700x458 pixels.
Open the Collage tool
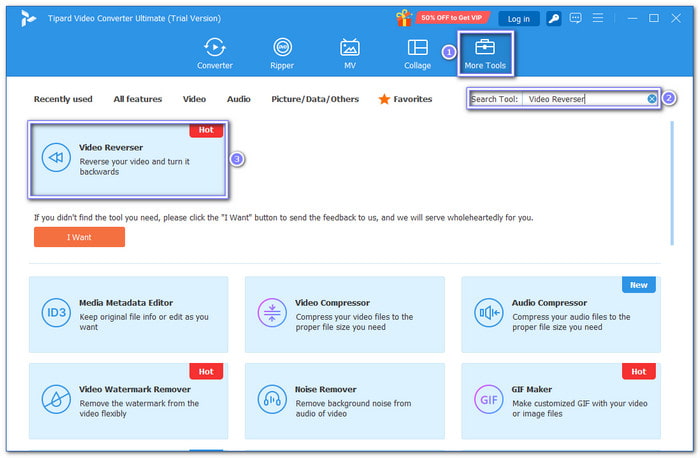(x=417, y=54)
